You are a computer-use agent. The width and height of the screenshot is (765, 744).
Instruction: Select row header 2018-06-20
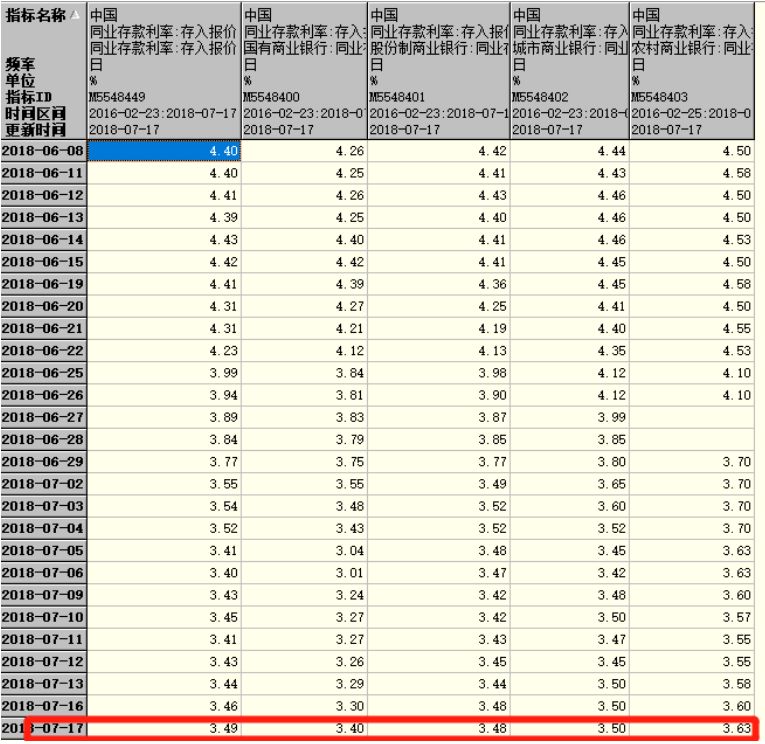43,306
